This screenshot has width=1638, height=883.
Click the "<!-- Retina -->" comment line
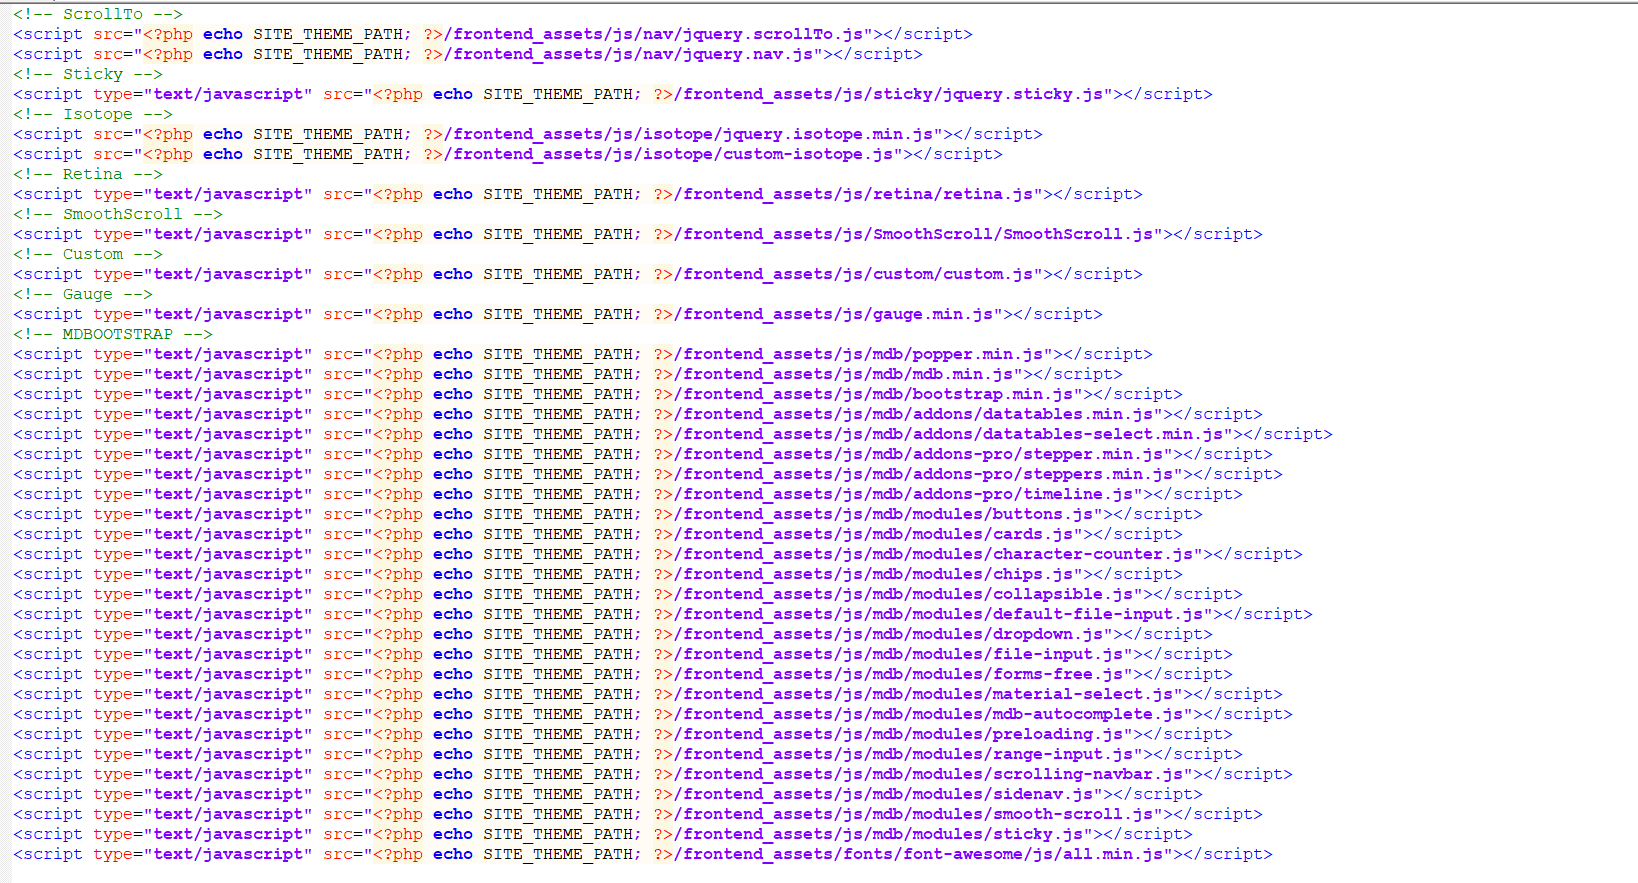coord(88,174)
